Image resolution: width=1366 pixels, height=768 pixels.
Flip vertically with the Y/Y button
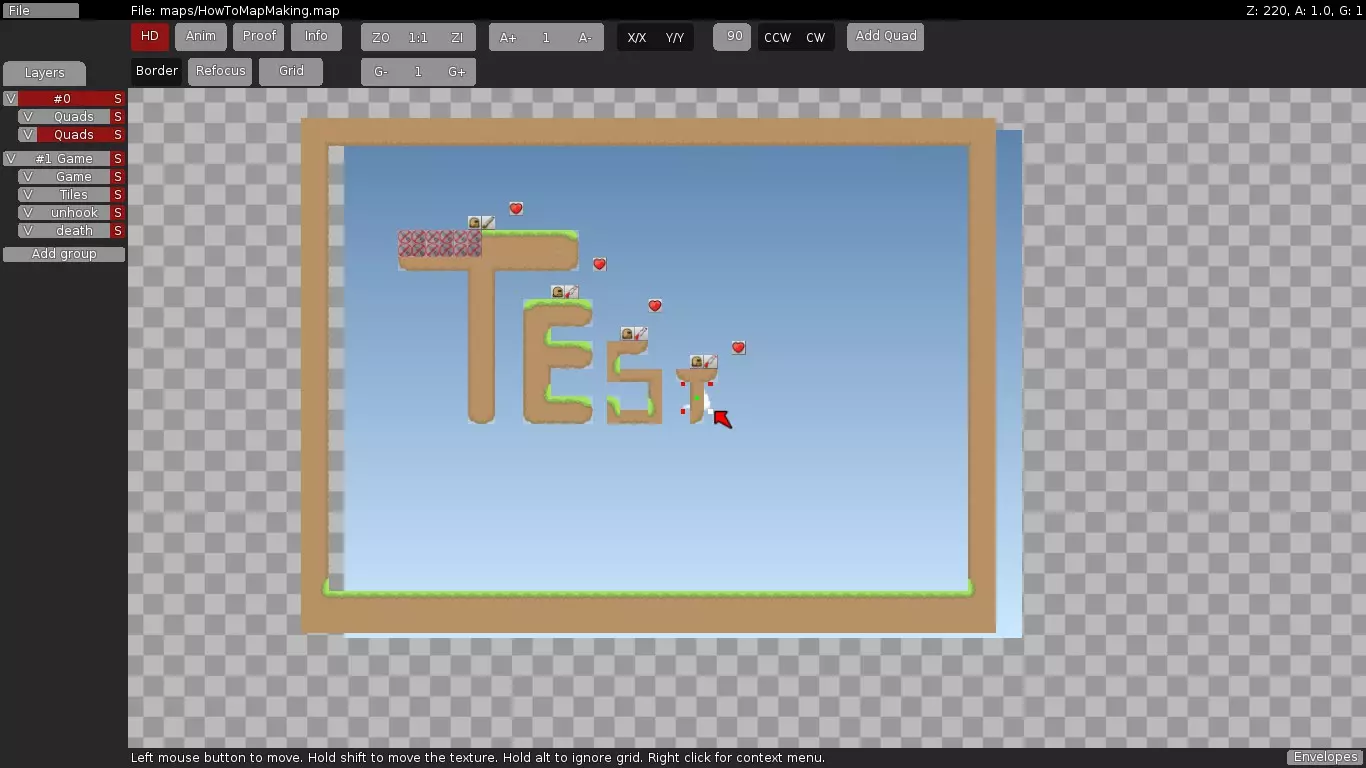pos(675,38)
